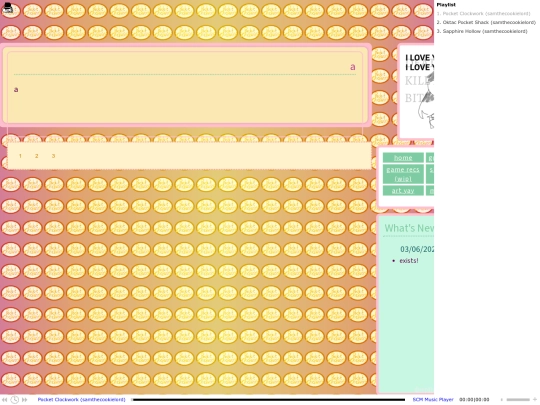
Task: Go to page 1 in pagination
Action: click(20, 156)
